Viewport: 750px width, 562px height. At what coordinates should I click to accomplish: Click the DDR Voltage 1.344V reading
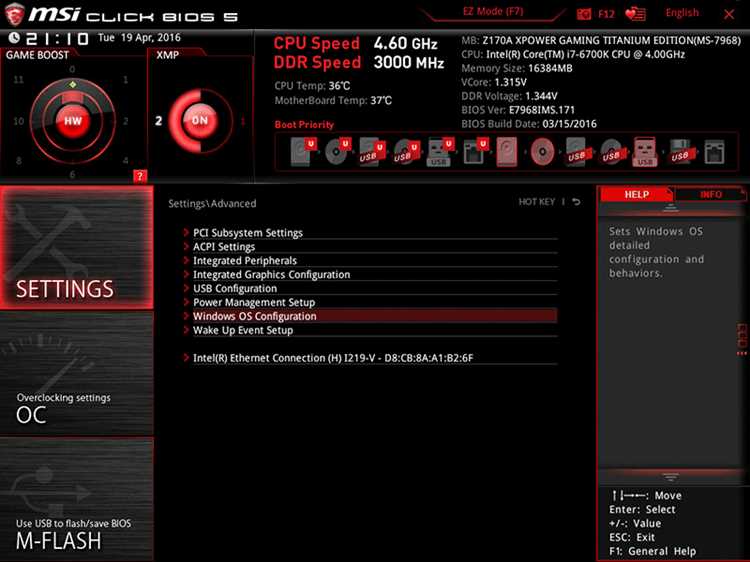coord(509,96)
